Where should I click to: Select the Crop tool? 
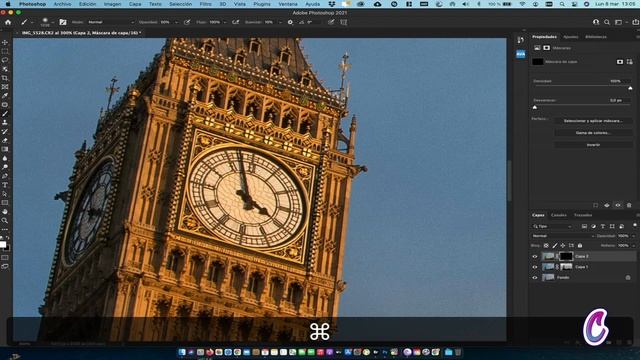point(5,78)
